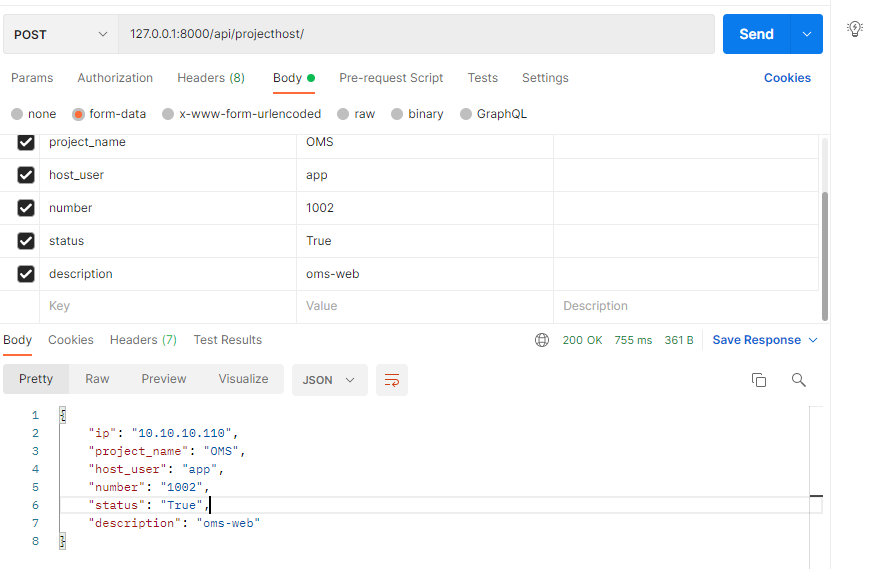Switch to Raw response view
The height and width of the screenshot is (569, 873).
tap(97, 379)
